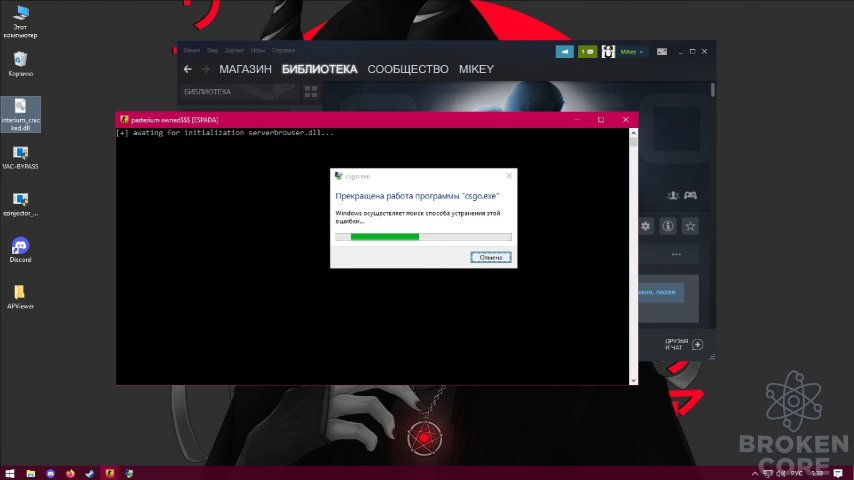Open the Вид menu in Steam
This screenshot has height=480, width=854.
212,50
